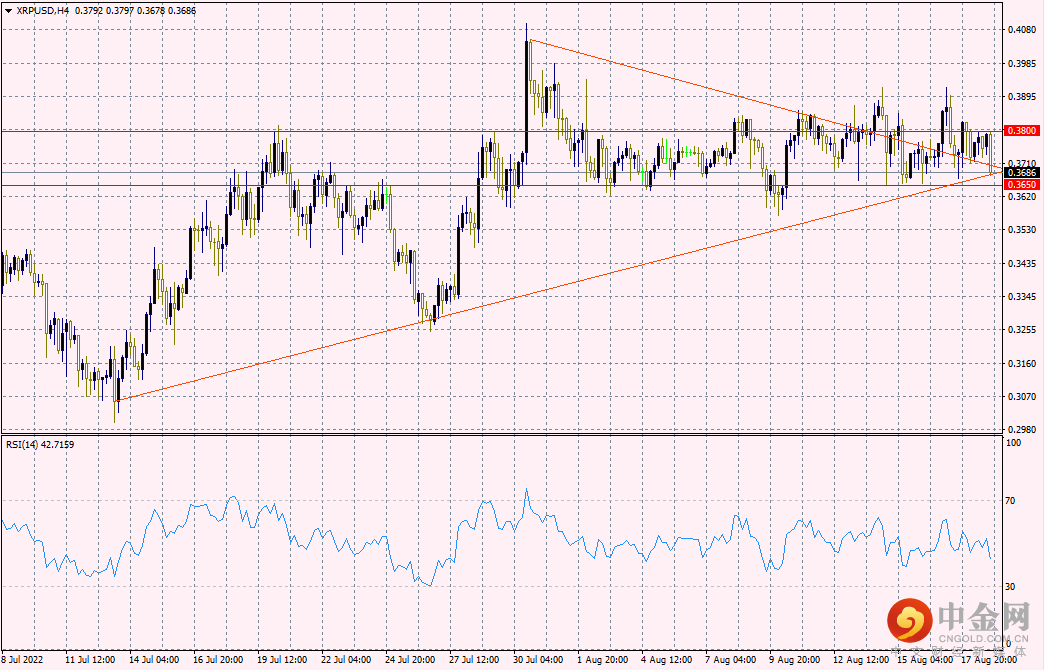Click the 1 Aug 20:00 time label
1044x670 pixels.
pos(601,659)
